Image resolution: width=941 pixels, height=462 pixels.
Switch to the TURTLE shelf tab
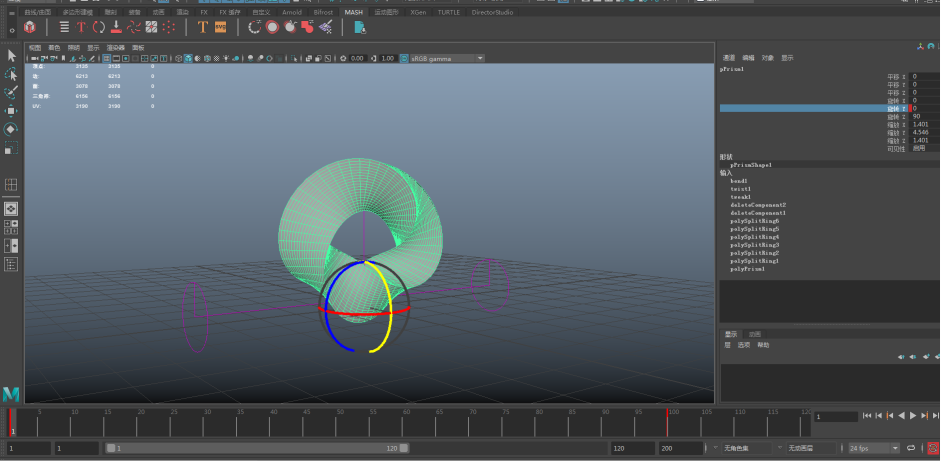point(449,12)
